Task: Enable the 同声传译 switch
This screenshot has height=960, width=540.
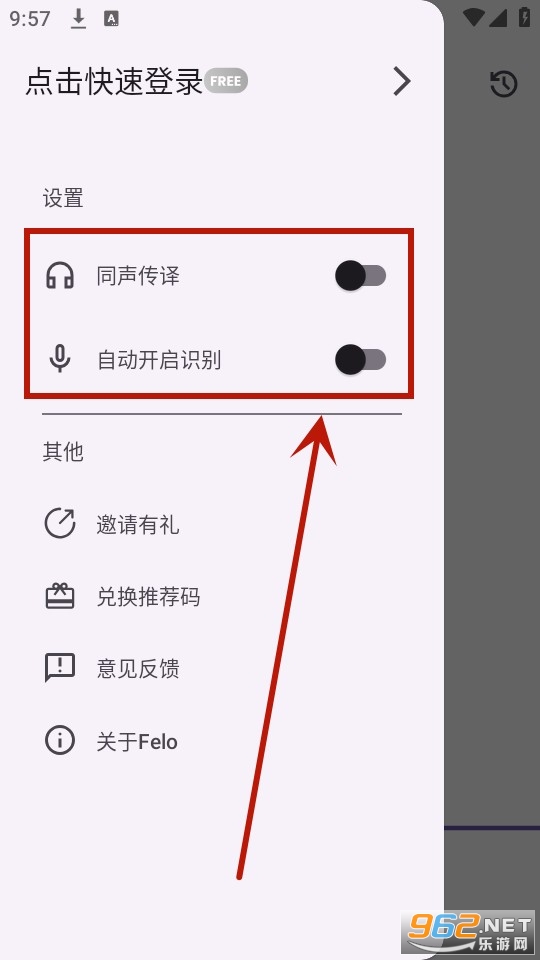Action: tap(361, 276)
